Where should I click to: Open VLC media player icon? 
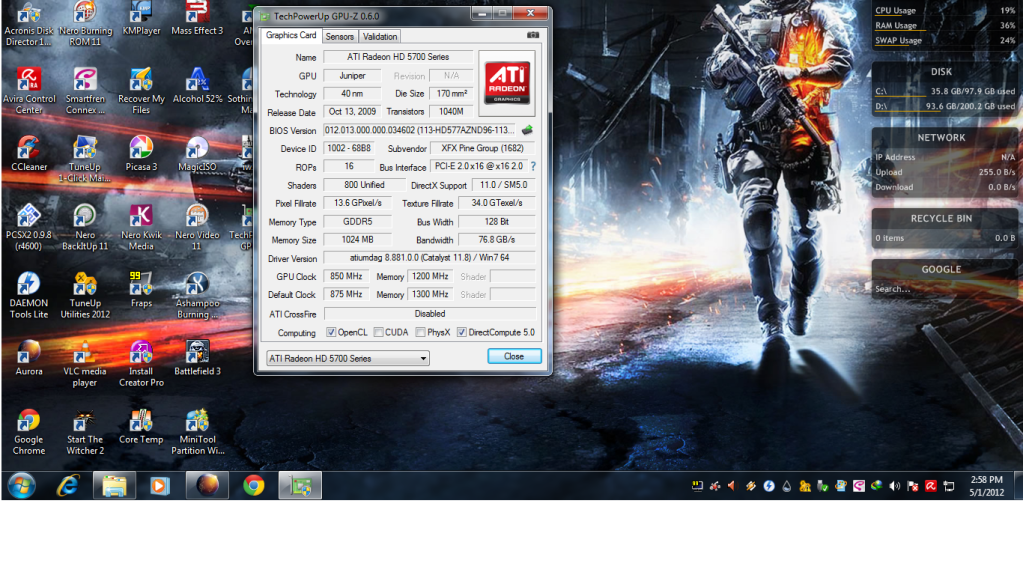[x=85, y=364]
